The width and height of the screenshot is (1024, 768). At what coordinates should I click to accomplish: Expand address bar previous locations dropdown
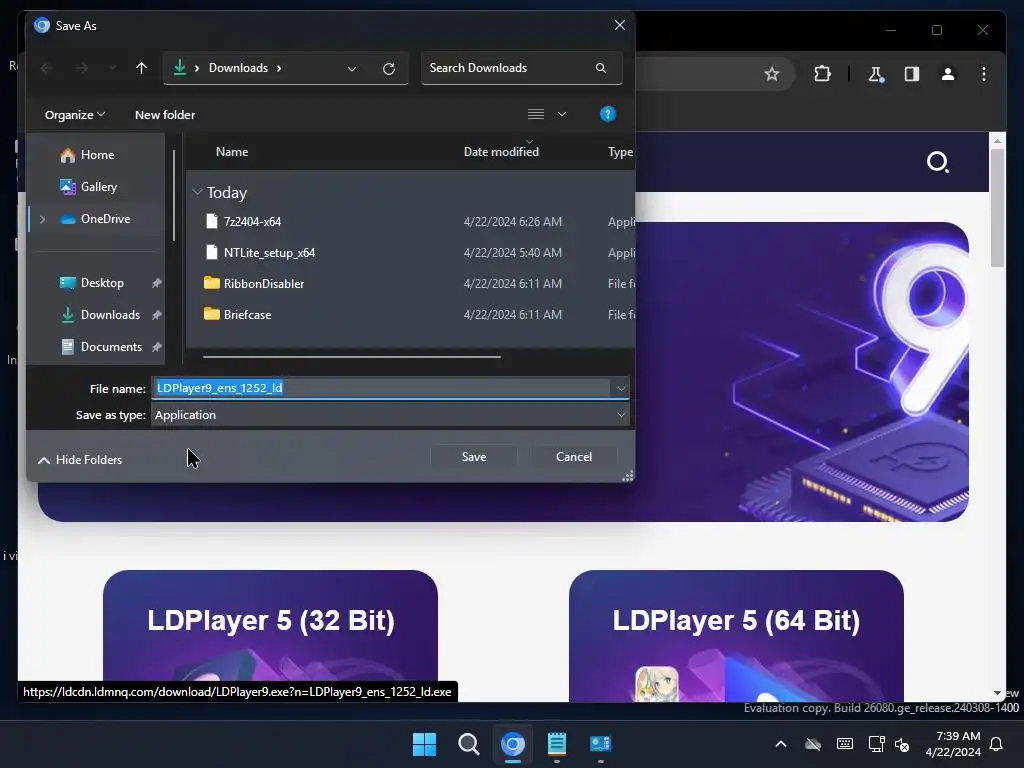click(352, 69)
